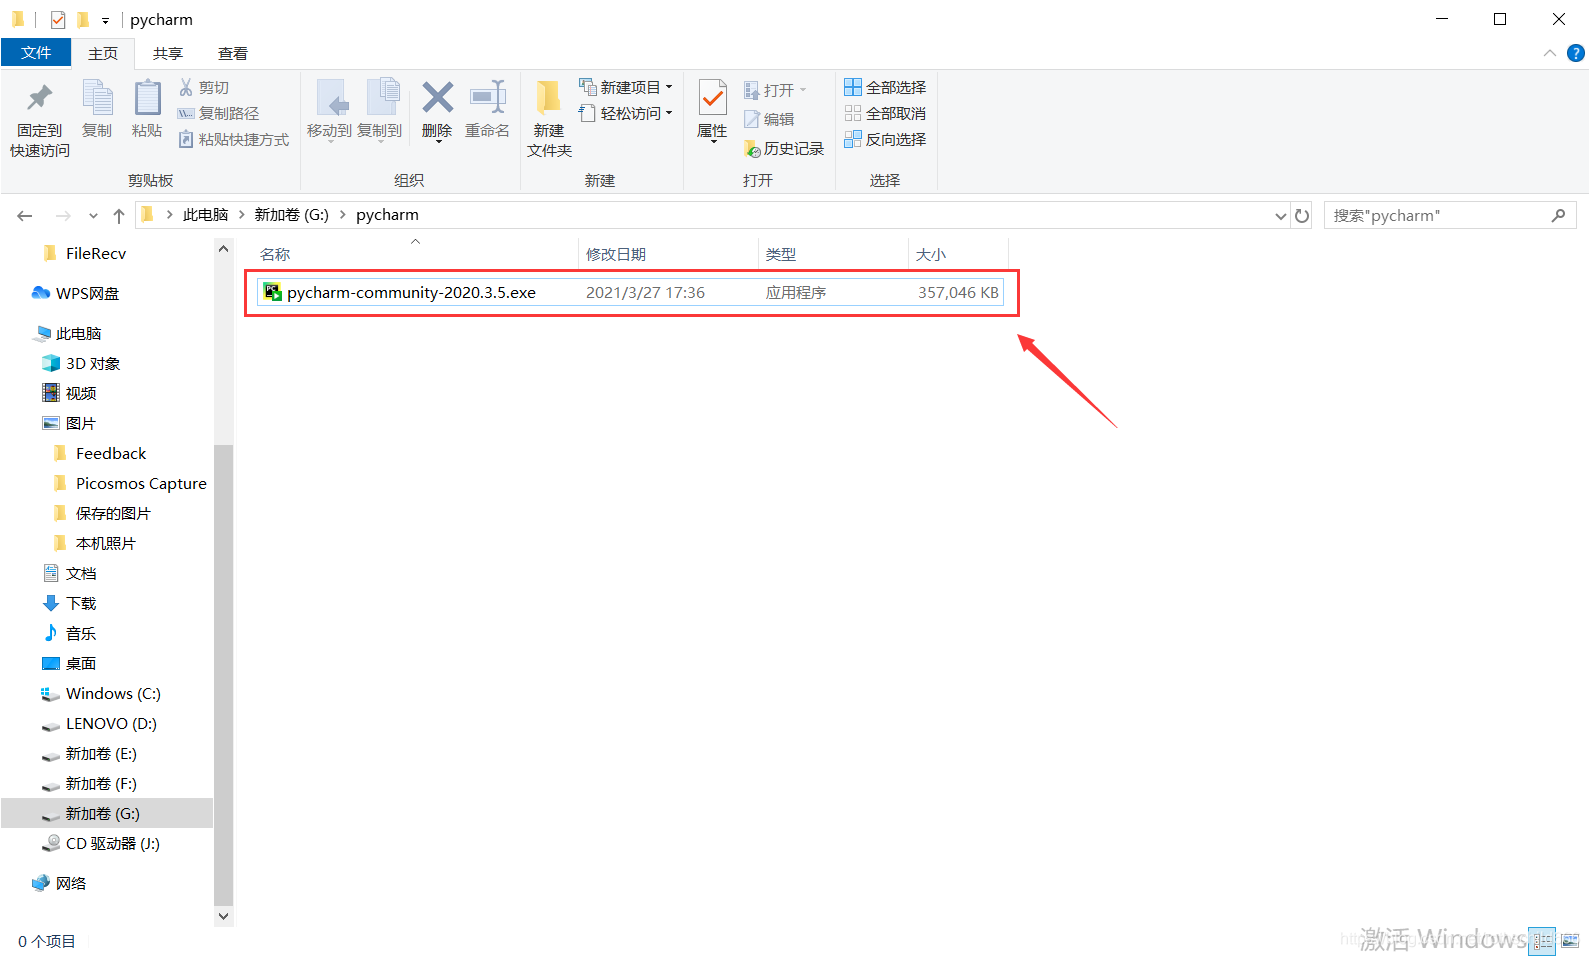Click 新加卷 (G:) in address breadcrumb
1590x957 pixels.
291,215
